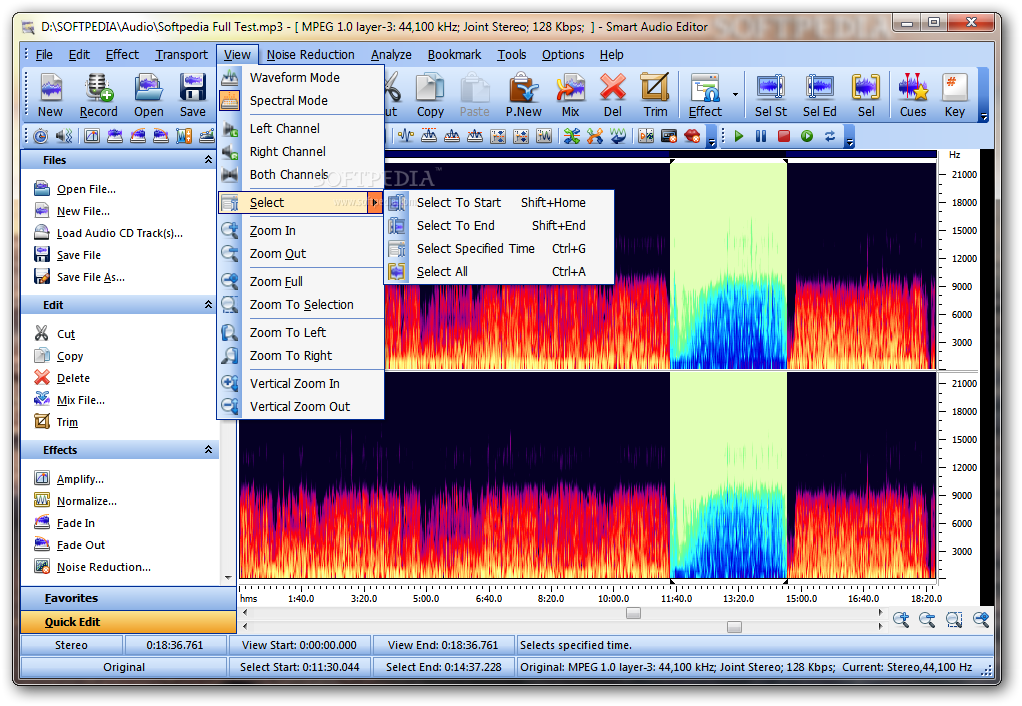Click the zoom to selection magnifier icon
Image resolution: width=1022 pixels, height=706 pixels.
(954, 619)
